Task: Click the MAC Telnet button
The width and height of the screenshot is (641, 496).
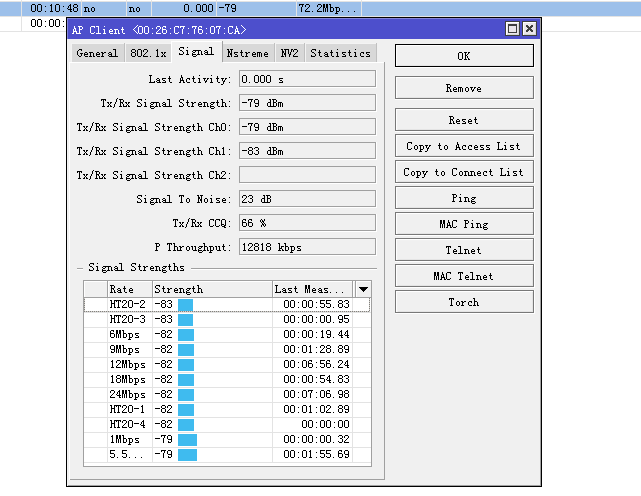Action: [464, 276]
